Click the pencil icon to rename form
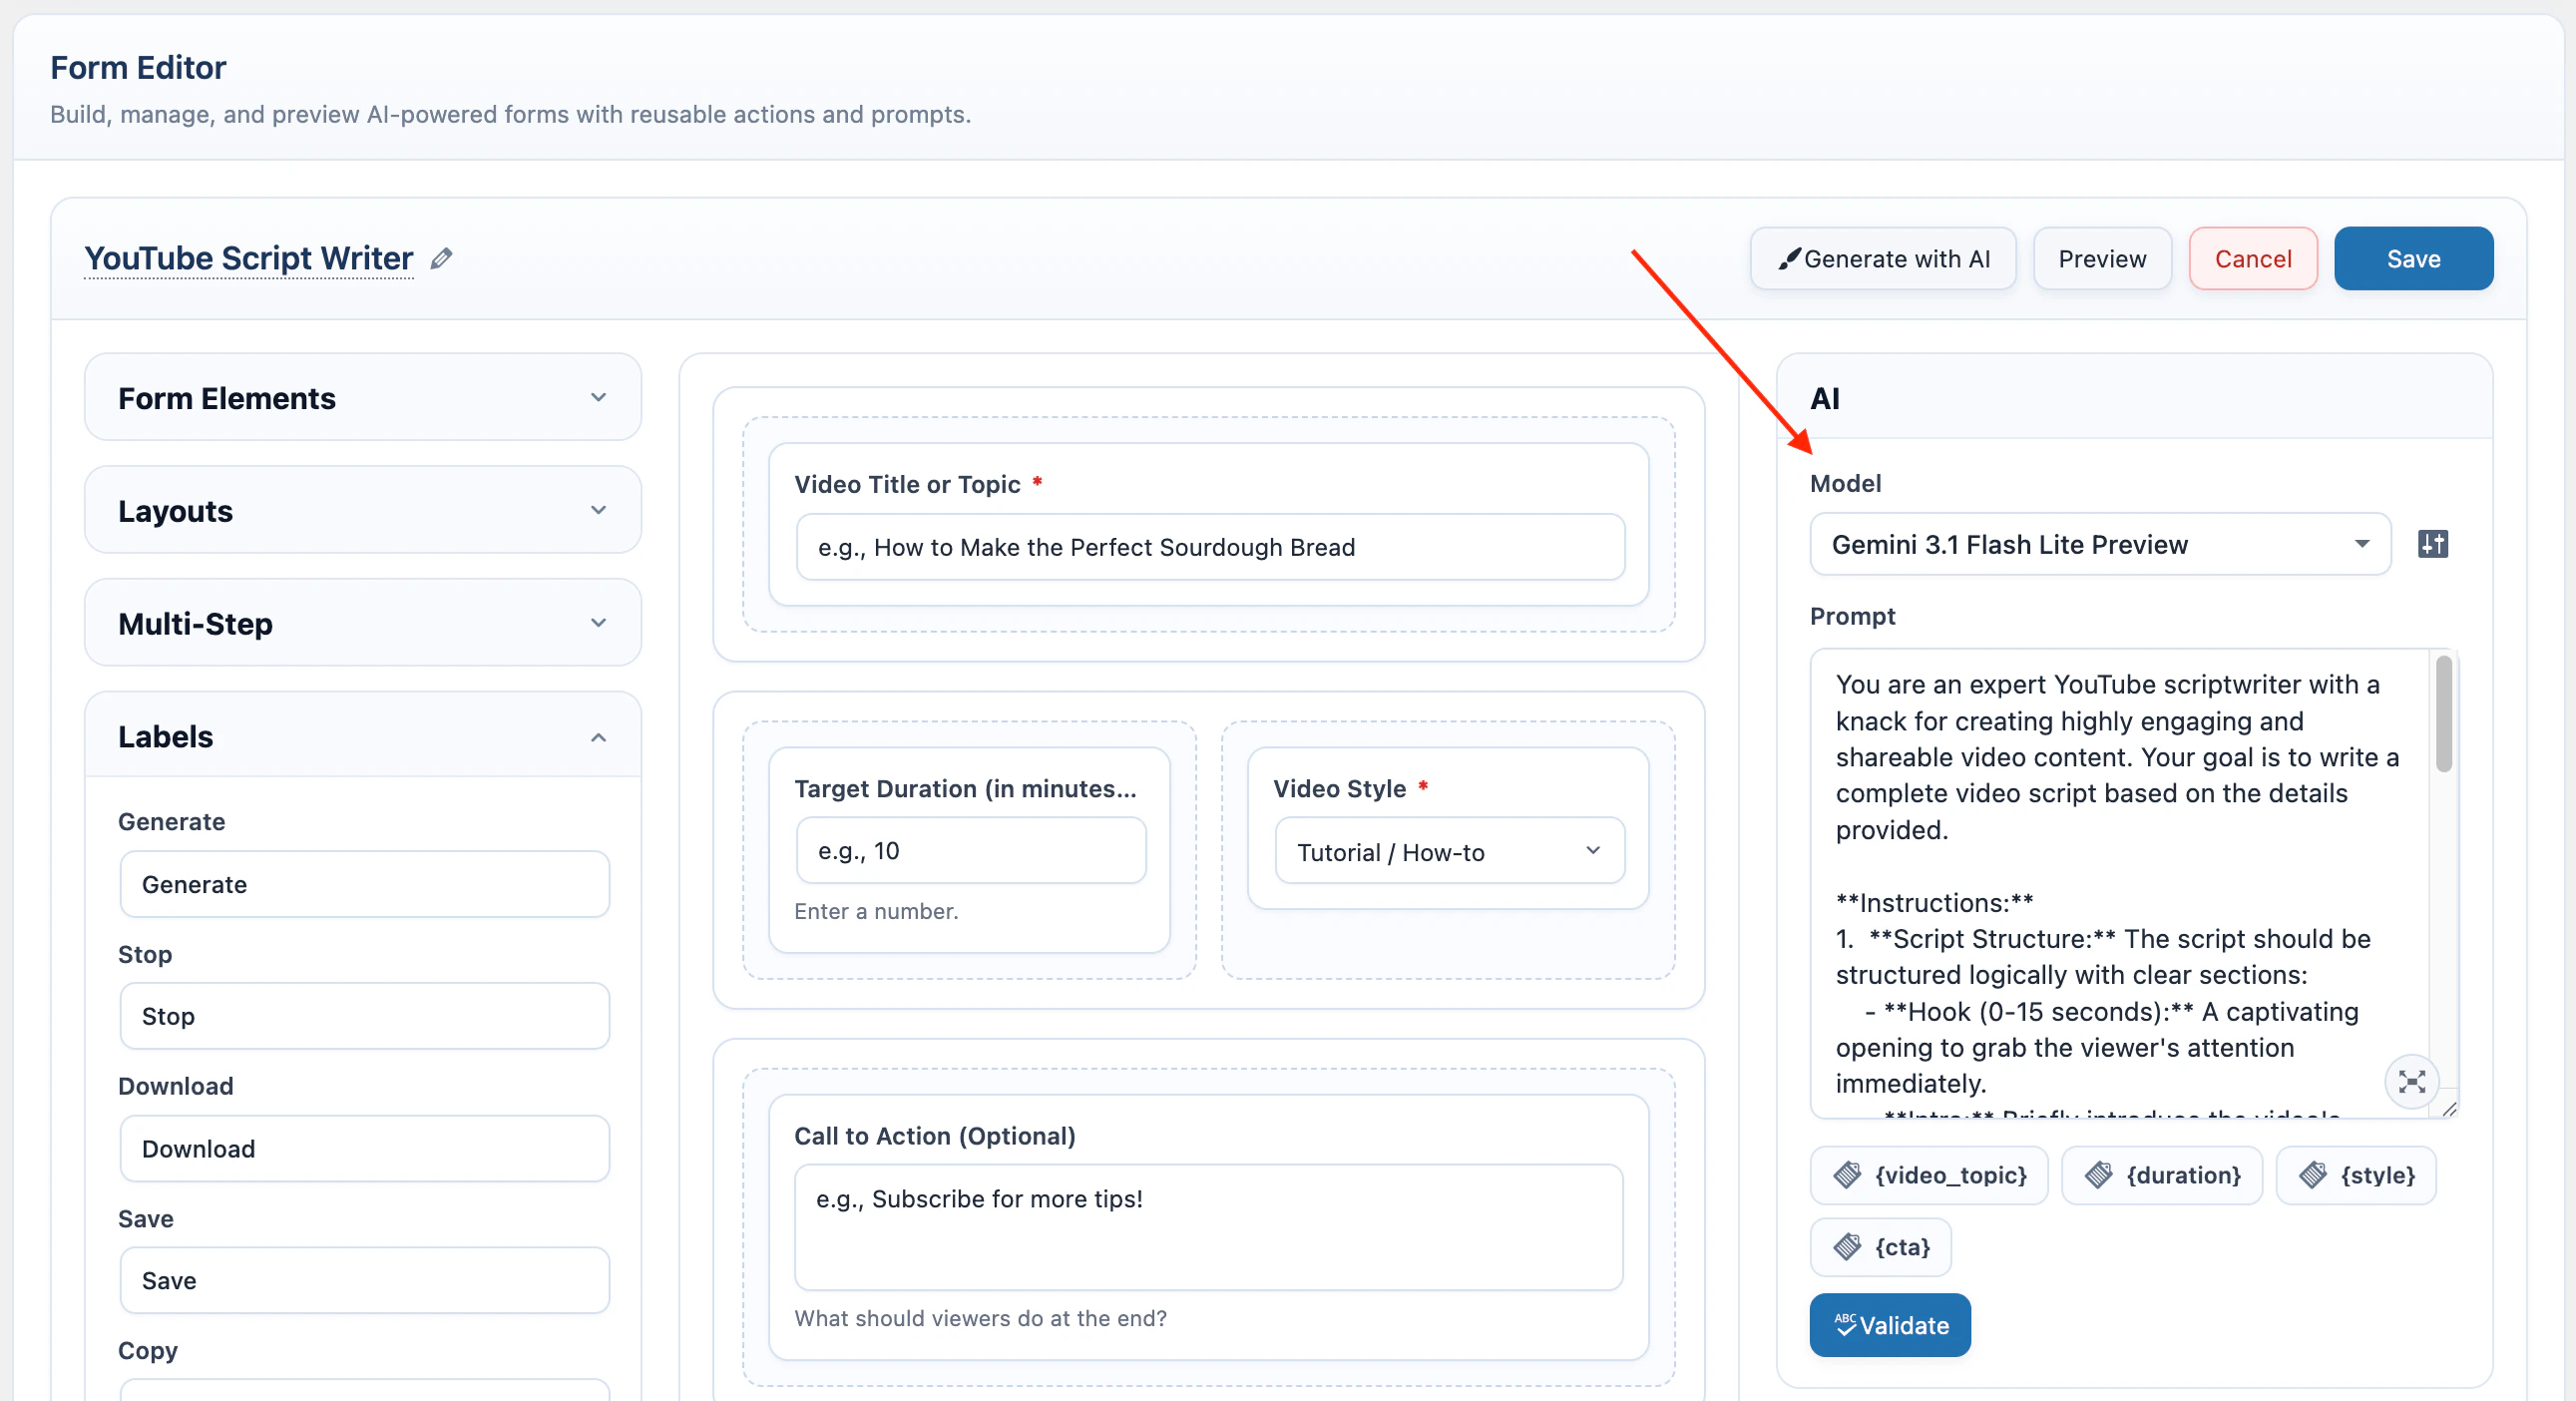Viewport: 2576px width, 1401px height. coord(441,259)
